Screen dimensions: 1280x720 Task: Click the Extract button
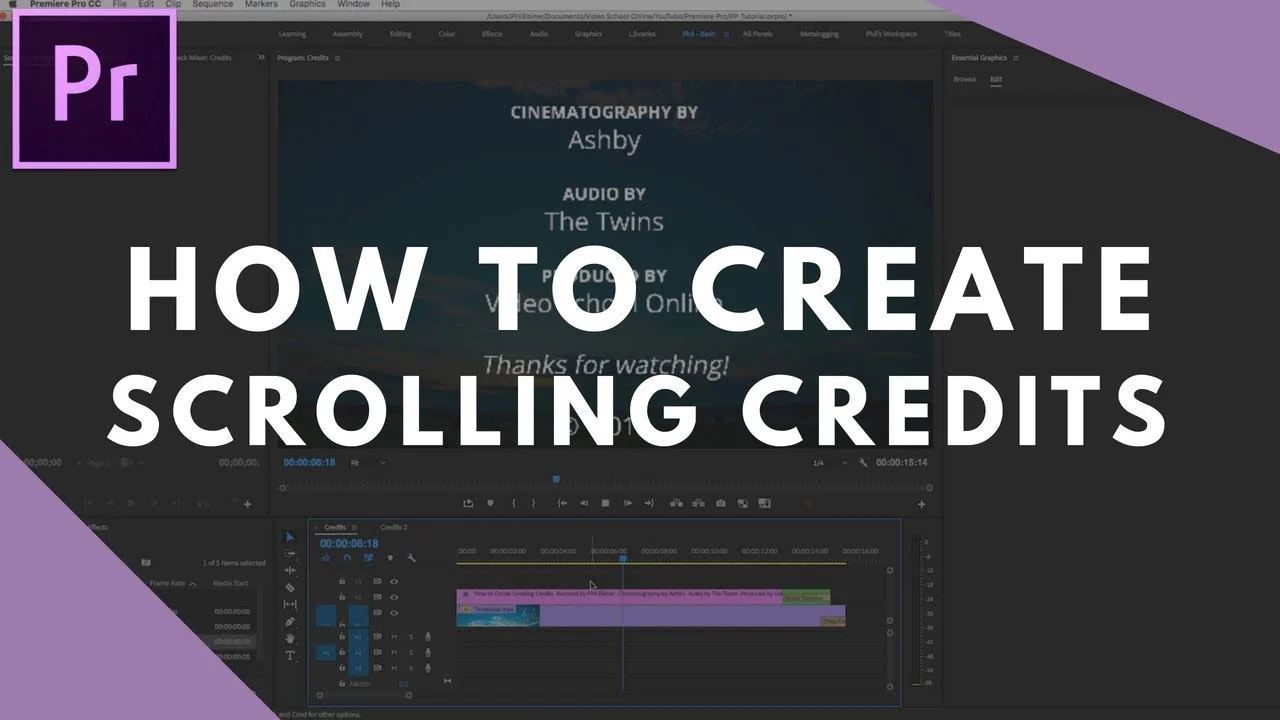(698, 503)
